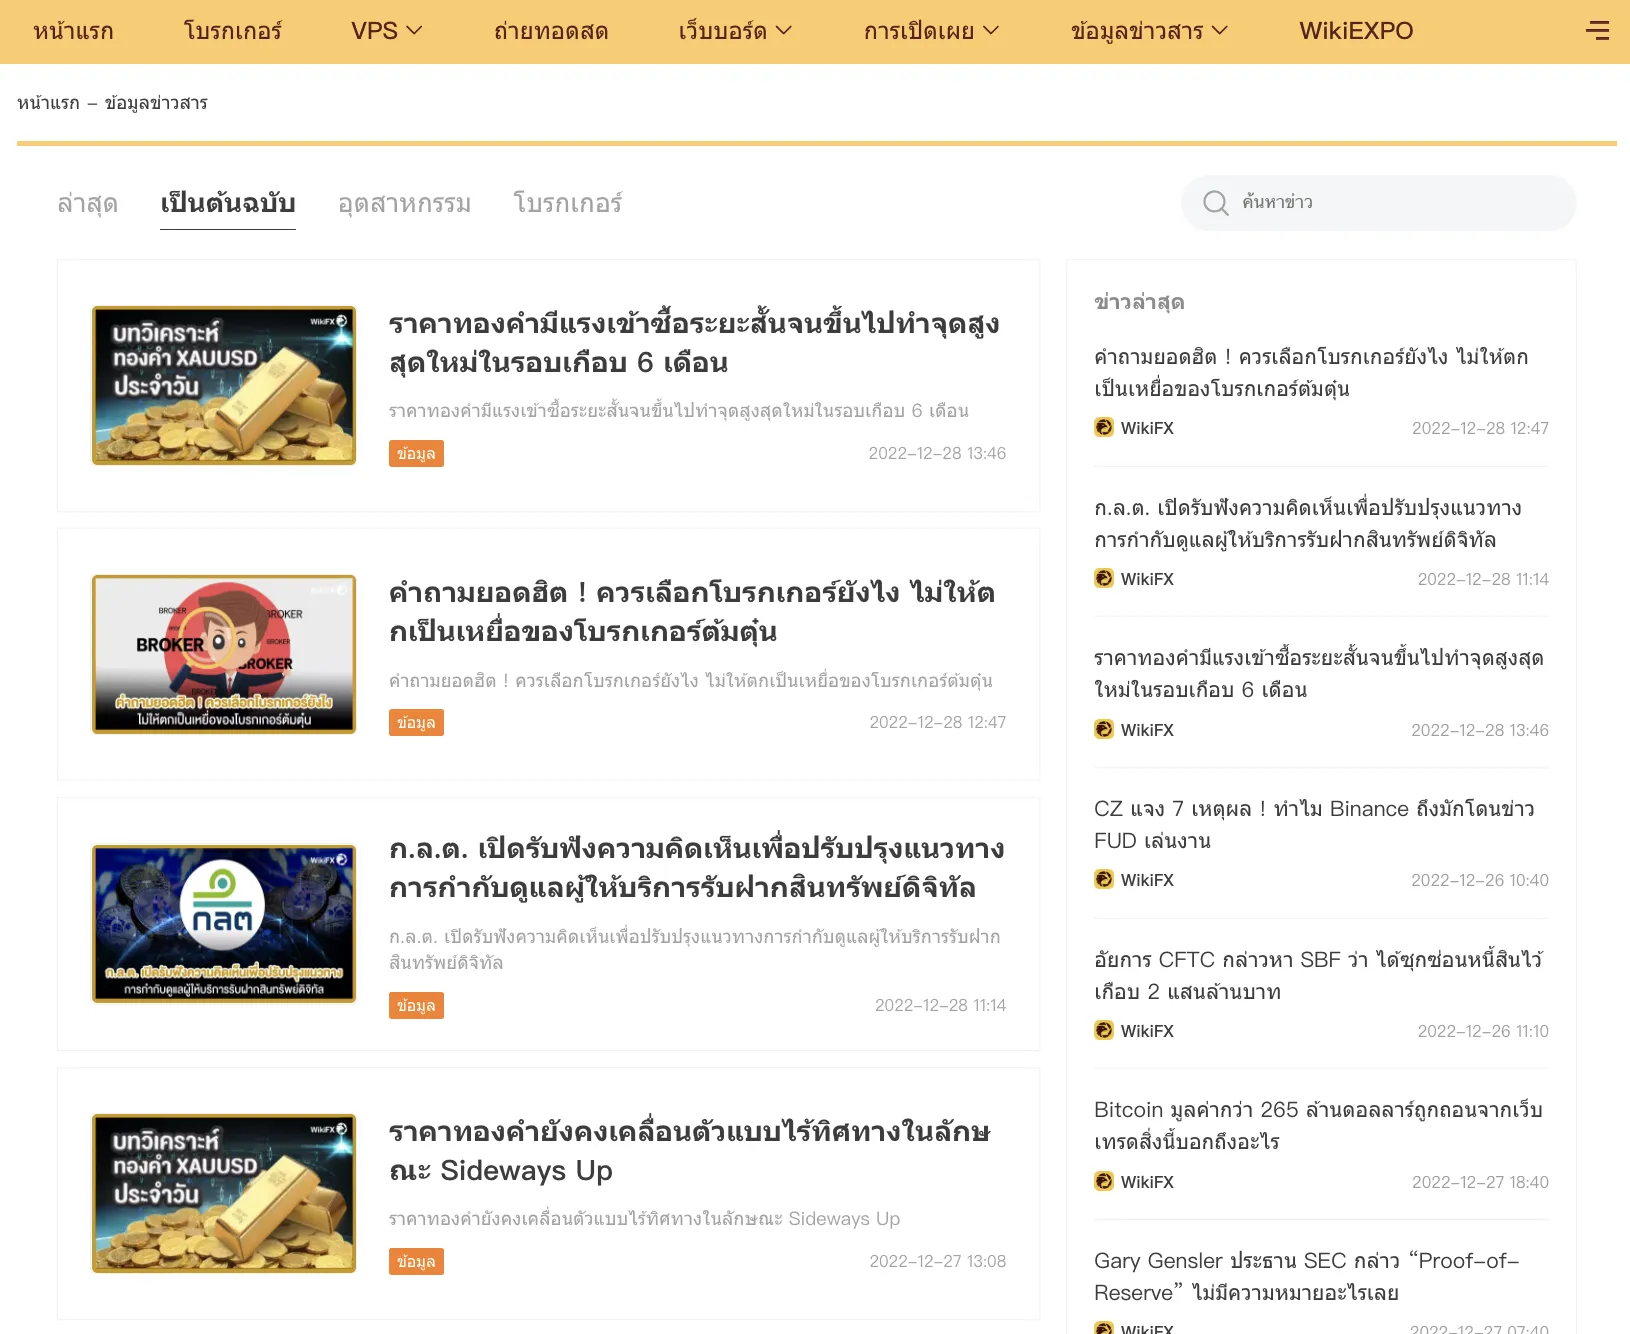The image size is (1630, 1334).
Task: Click WikiFX logo under Bitcoin 265 sidebar news
Action: click(x=1104, y=1181)
